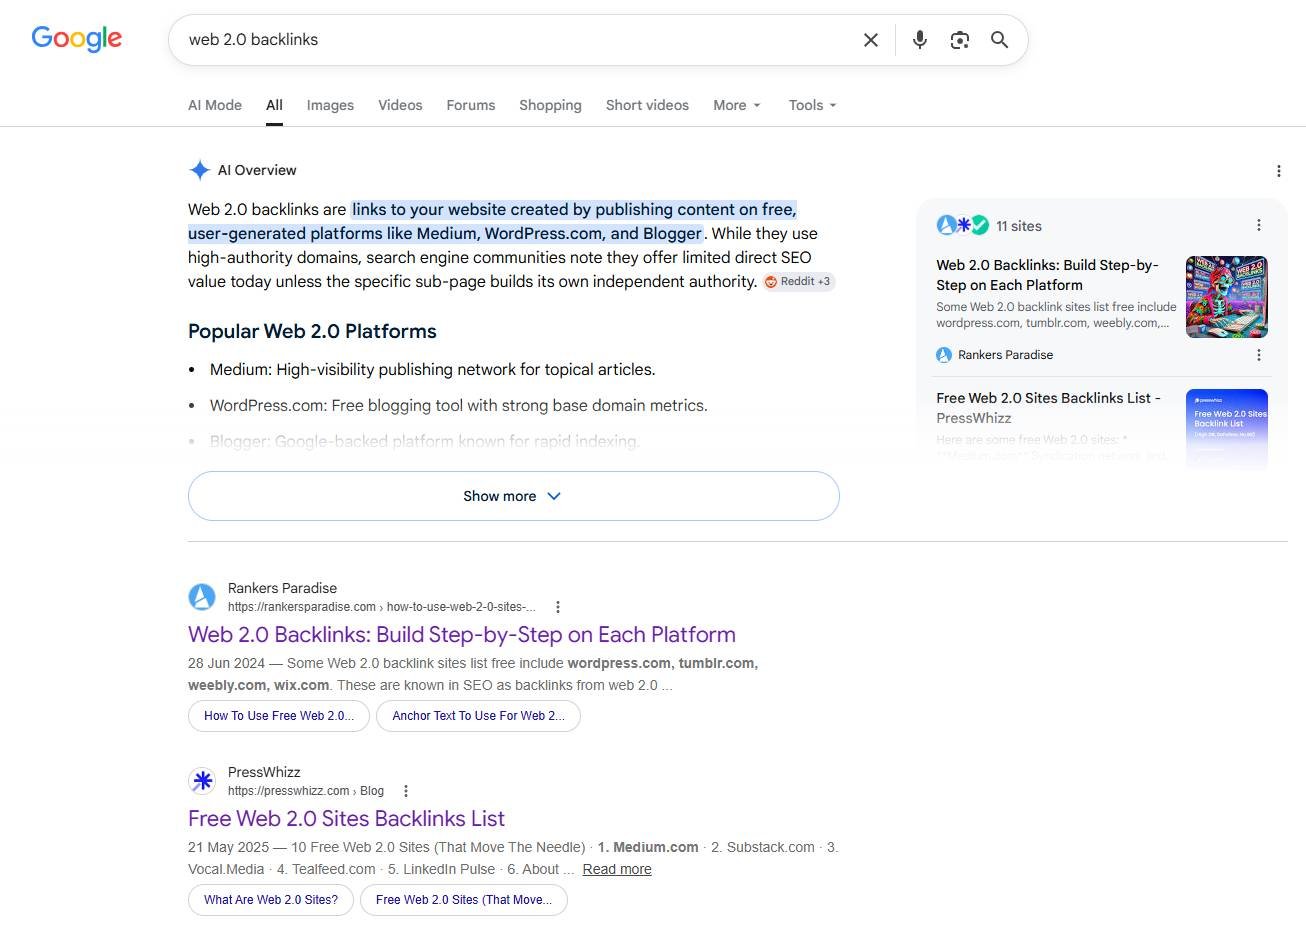Switch to AI Mode tab
1306x929 pixels.
(x=215, y=105)
